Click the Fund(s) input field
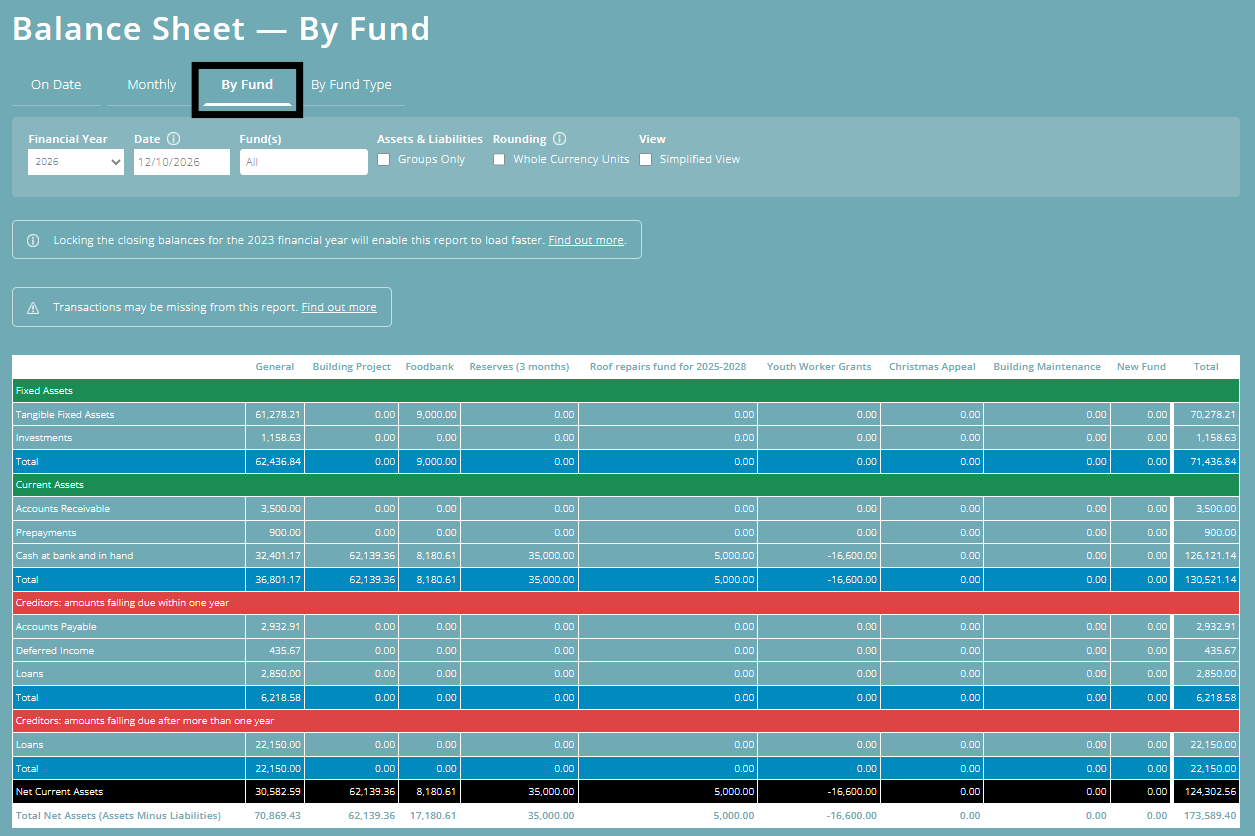 coord(304,162)
